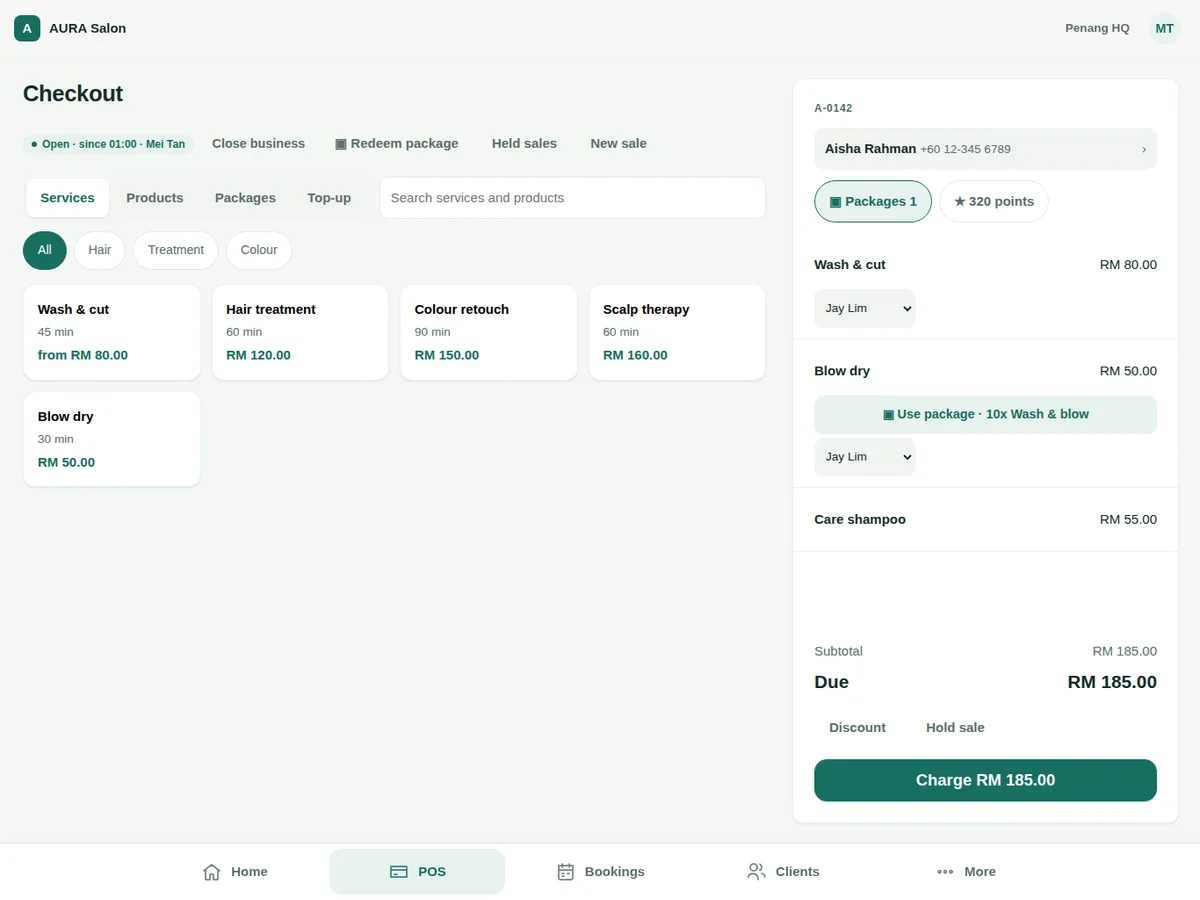
Task: Switch to the Packages tab
Action: (x=245, y=198)
